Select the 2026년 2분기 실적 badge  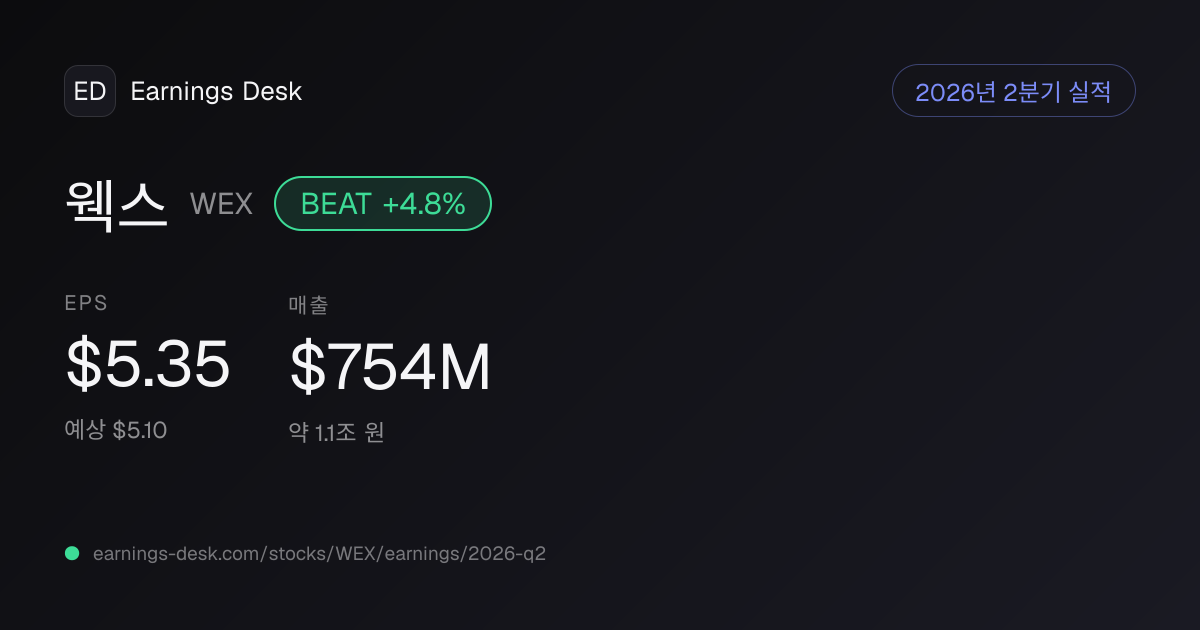click(1013, 91)
